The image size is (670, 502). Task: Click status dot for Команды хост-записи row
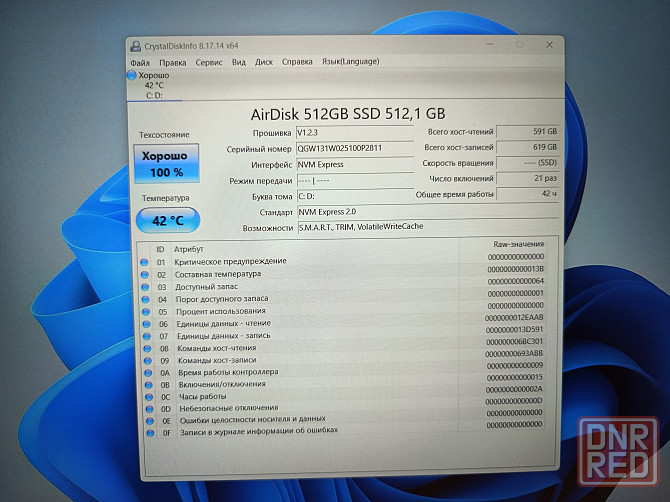coord(147,361)
